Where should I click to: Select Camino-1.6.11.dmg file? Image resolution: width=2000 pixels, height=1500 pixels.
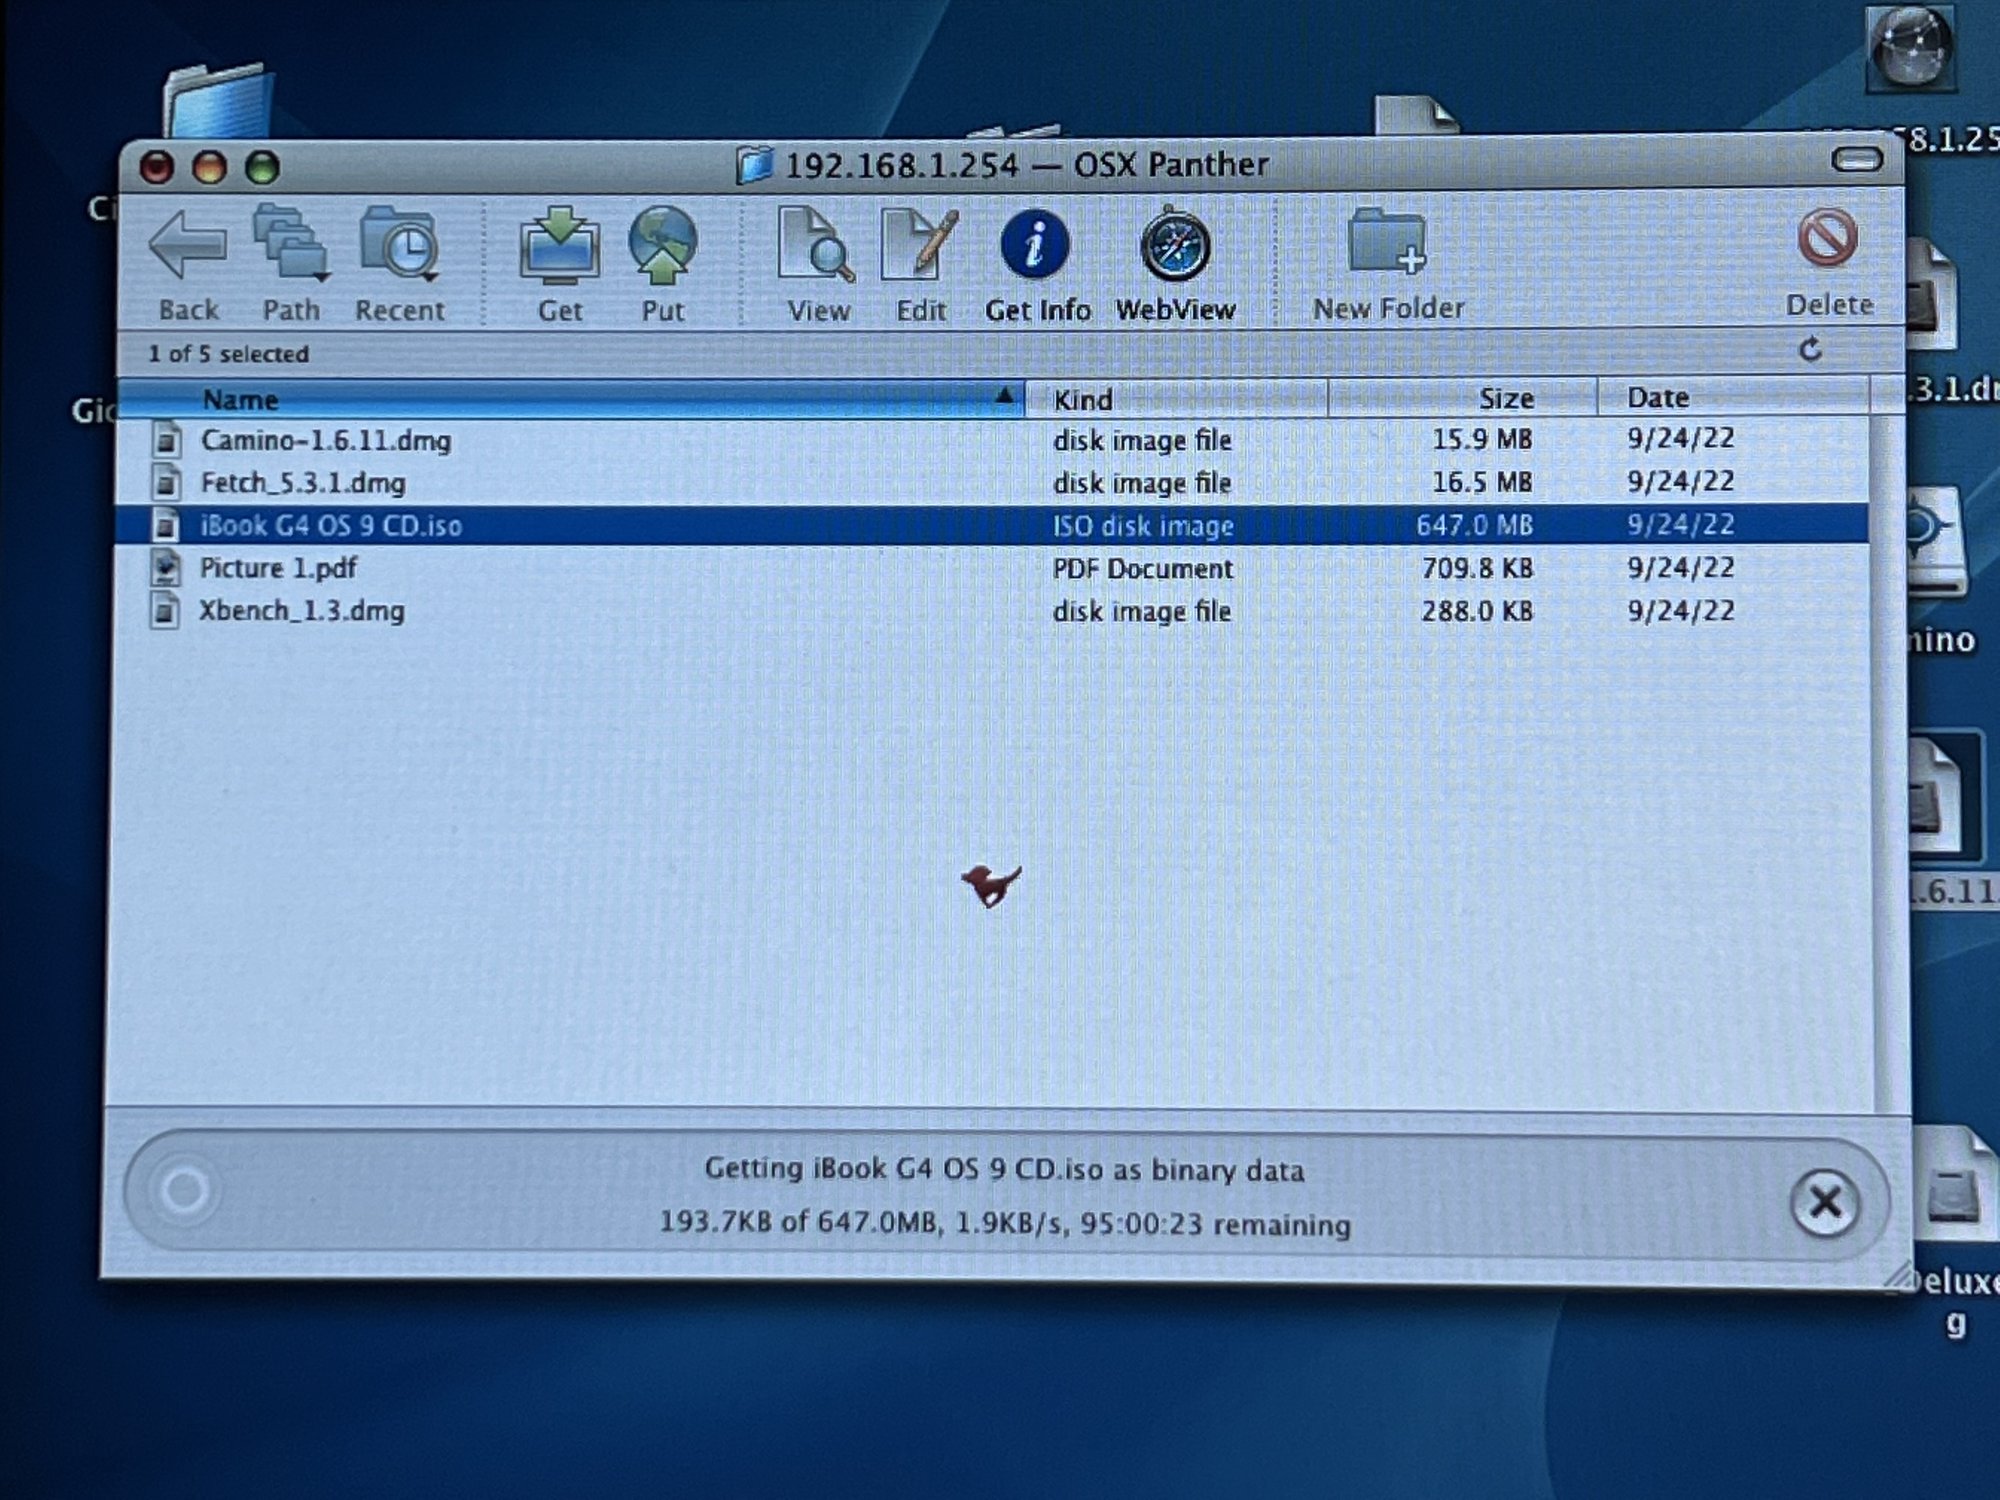click(325, 441)
